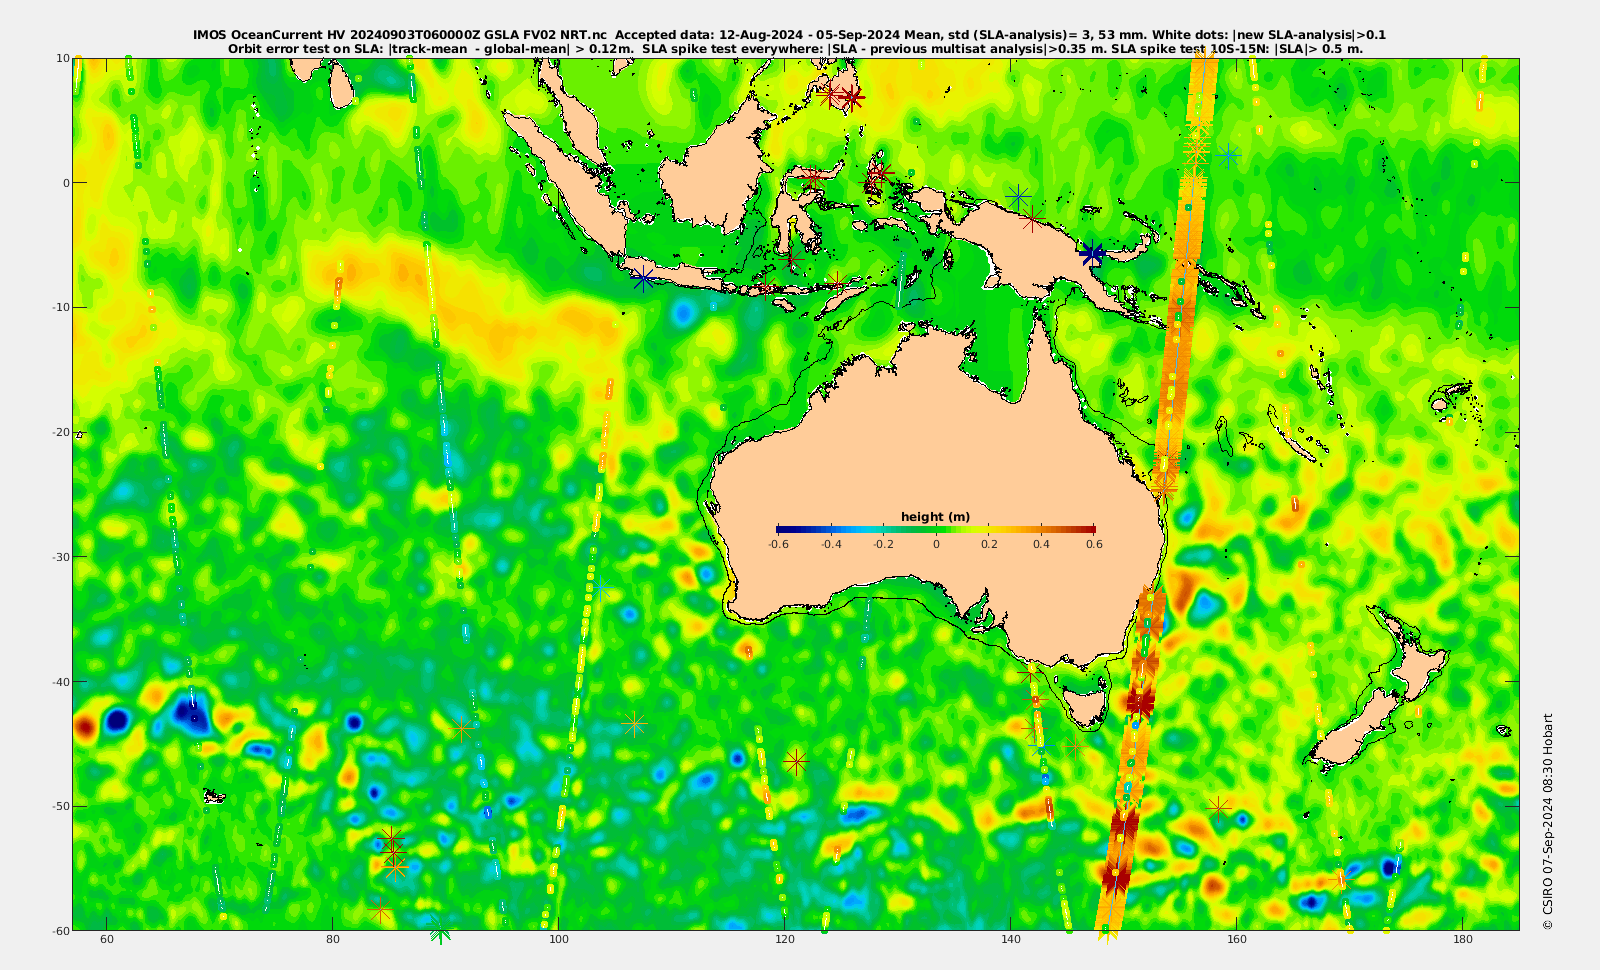This screenshot has height=970, width=1600.
Task: Click latitude axis tick label 10
Action: tap(63, 58)
